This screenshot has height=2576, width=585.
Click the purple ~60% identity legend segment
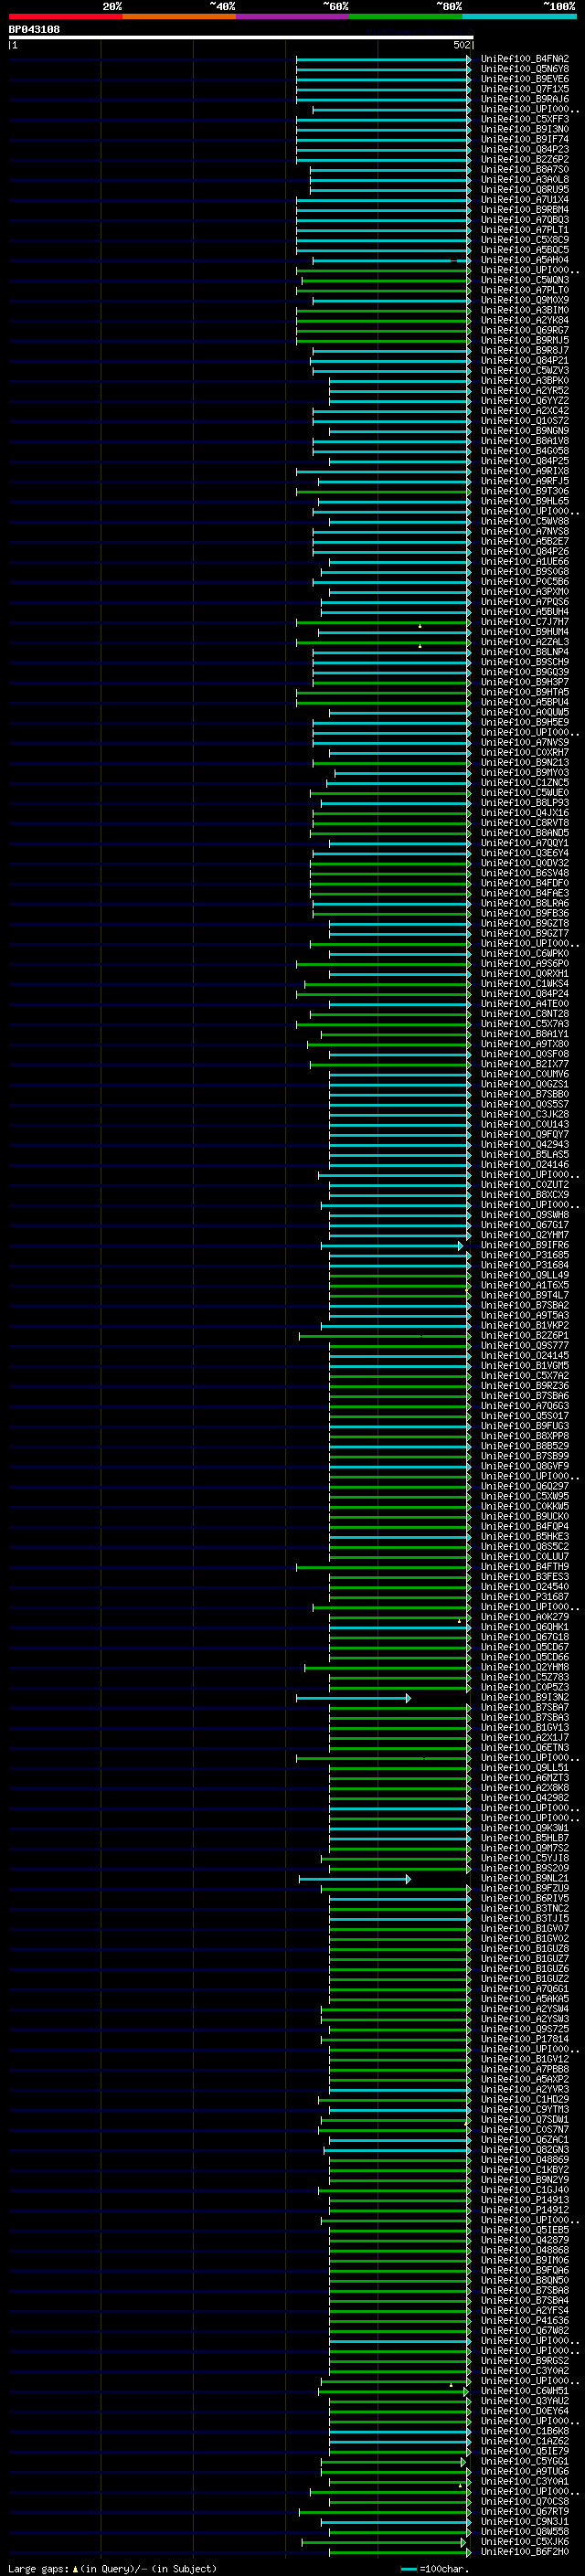coord(293,16)
